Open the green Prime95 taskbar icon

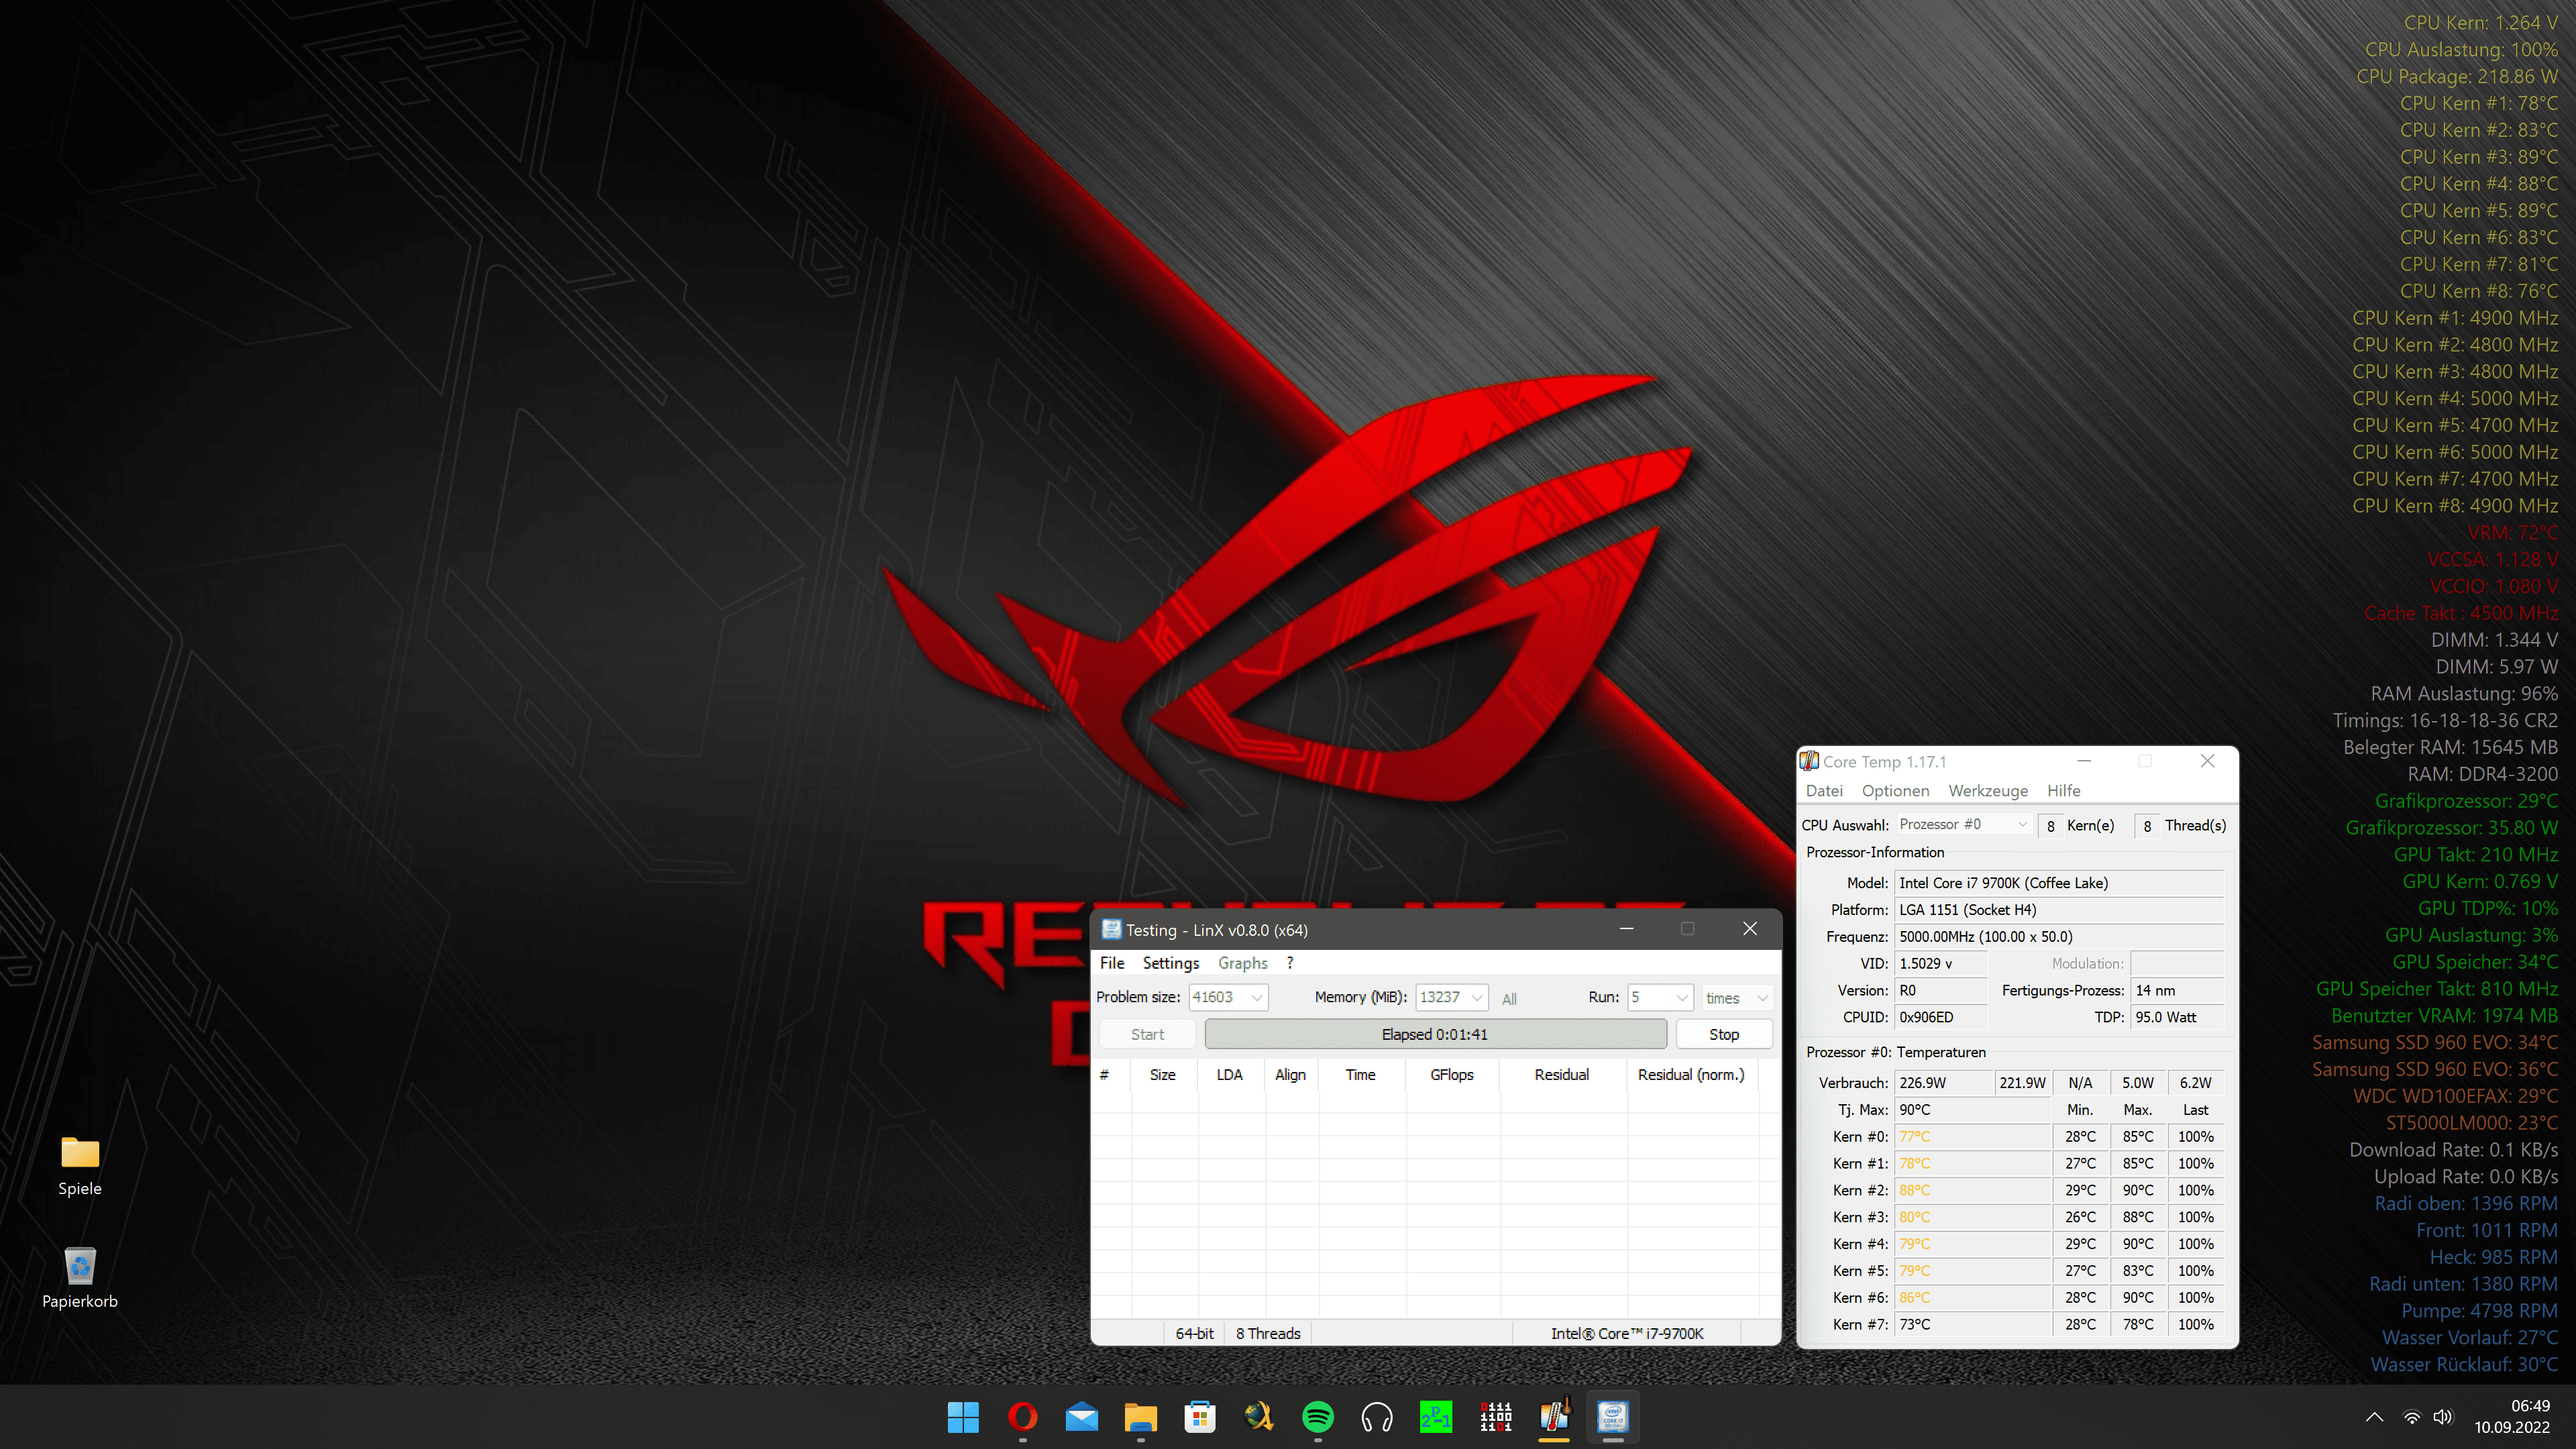tap(1436, 1416)
